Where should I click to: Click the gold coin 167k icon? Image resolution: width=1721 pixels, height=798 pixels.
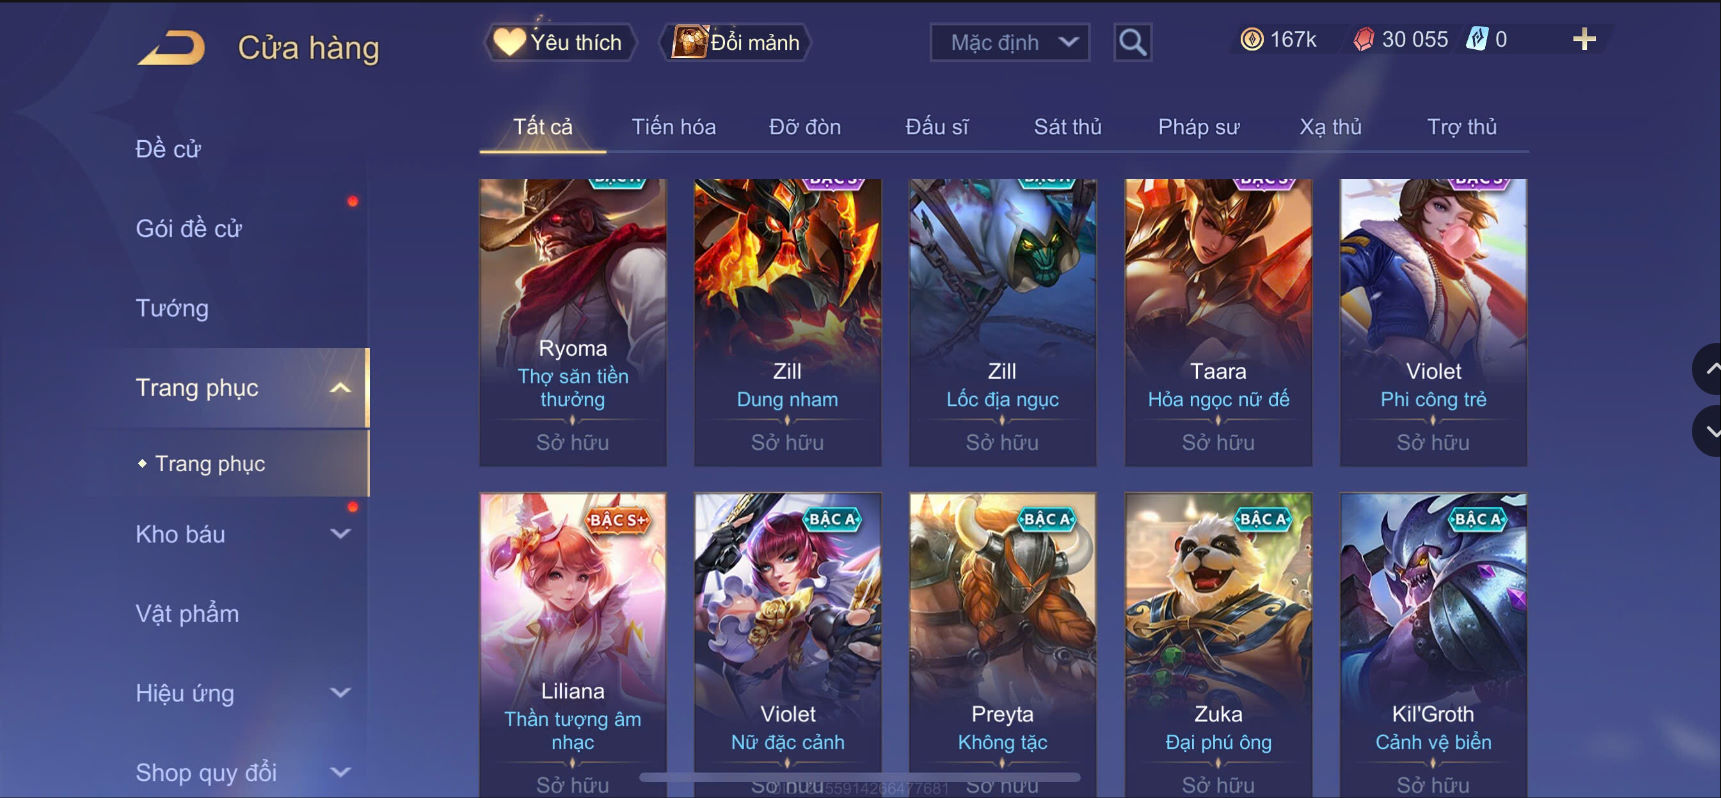[x=1252, y=39]
